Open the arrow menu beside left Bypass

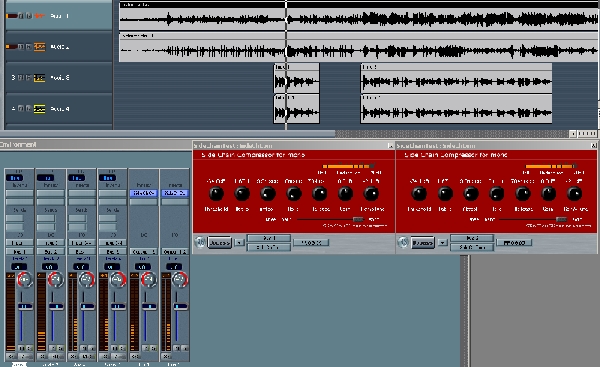(x=239, y=243)
